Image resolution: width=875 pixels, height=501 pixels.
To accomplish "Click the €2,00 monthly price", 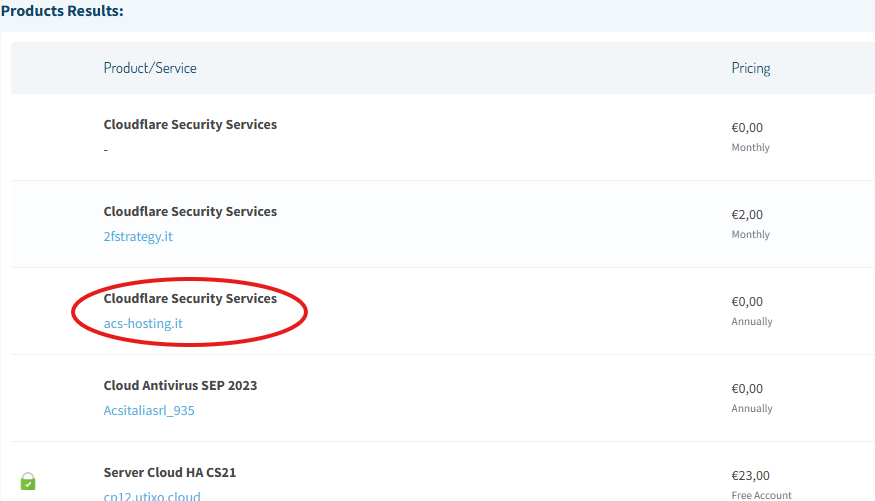I will coord(747,214).
